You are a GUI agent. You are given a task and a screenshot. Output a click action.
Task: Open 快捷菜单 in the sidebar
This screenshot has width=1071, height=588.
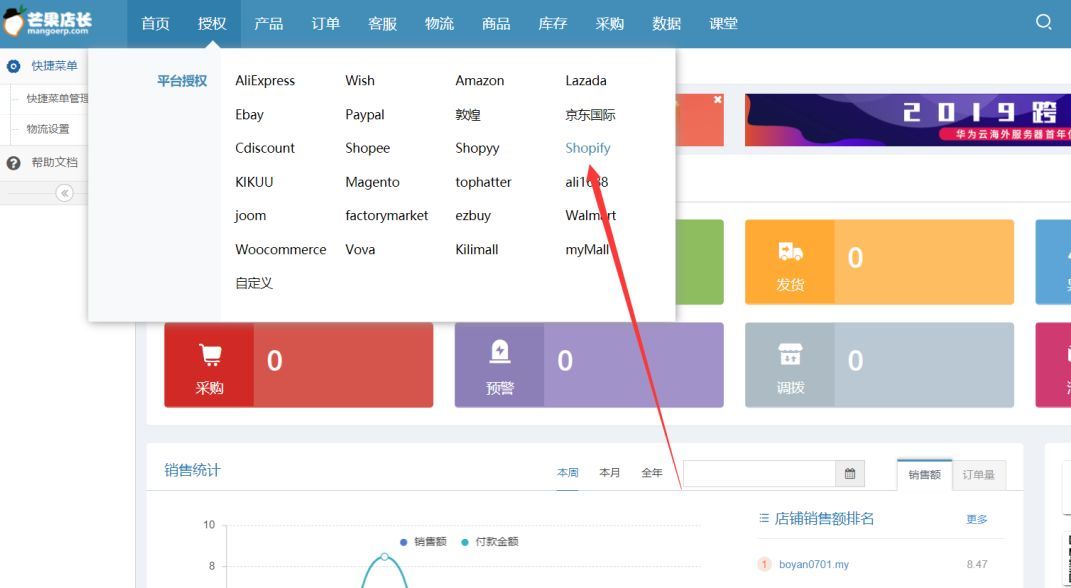pos(54,66)
